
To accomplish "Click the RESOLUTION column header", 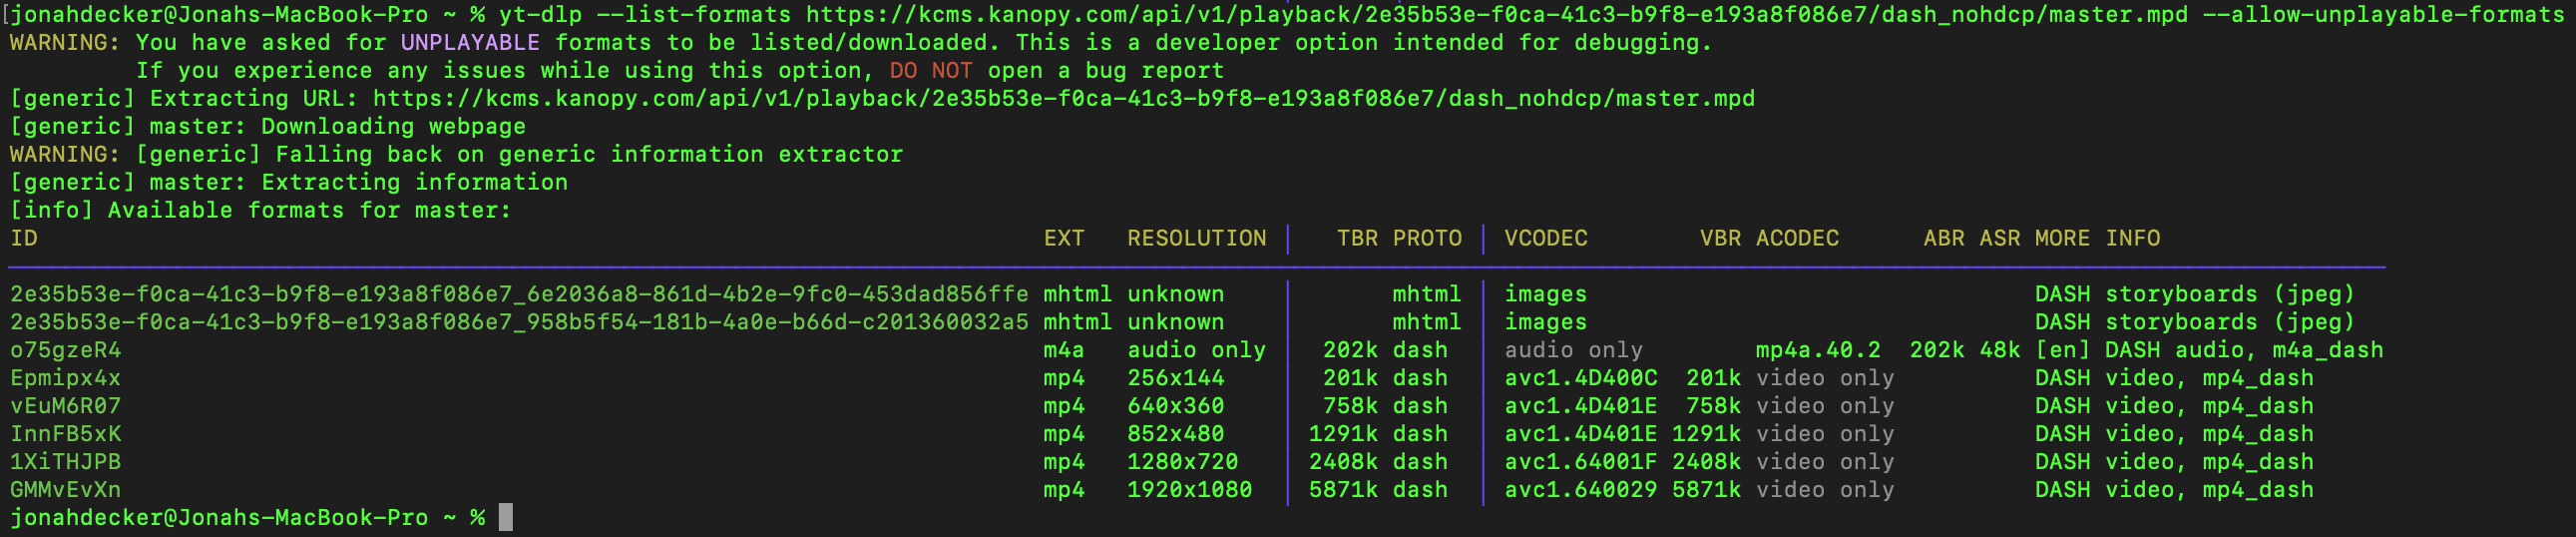I will coord(1196,239).
